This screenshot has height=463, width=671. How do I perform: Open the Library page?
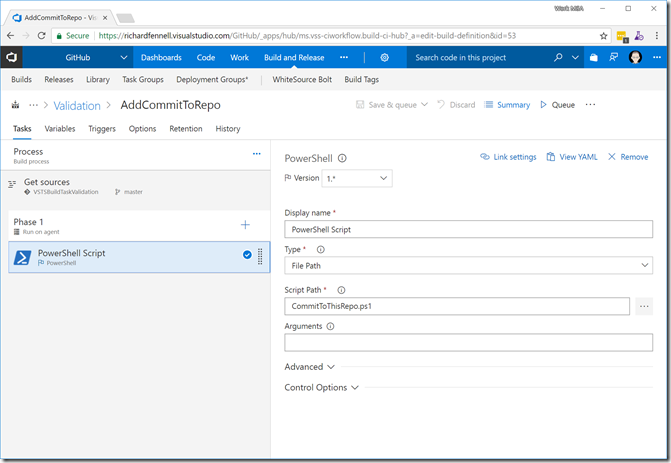click(x=98, y=80)
